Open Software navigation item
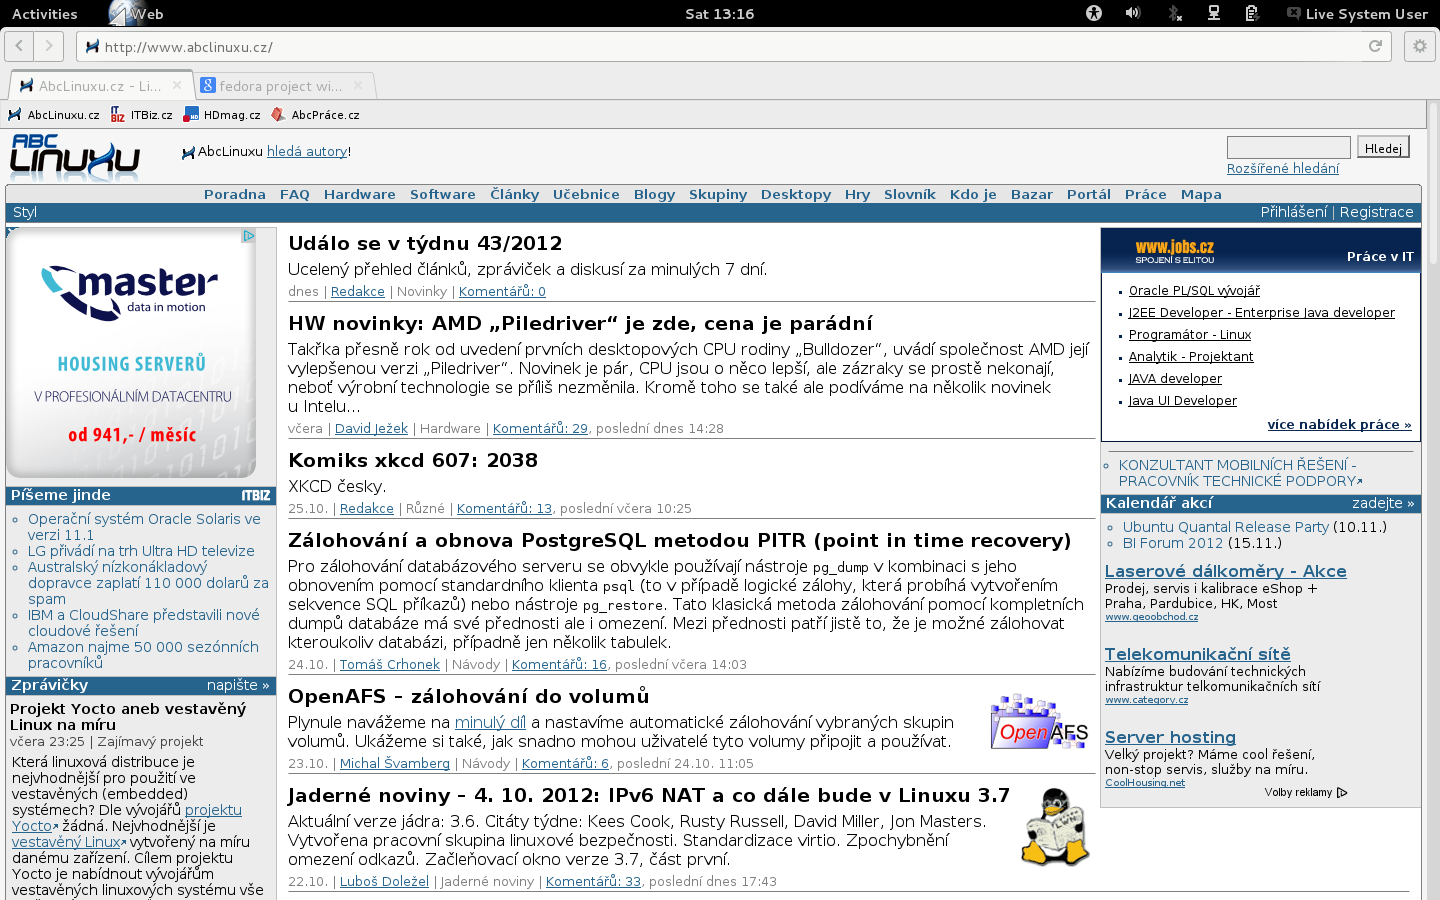This screenshot has width=1440, height=900. pos(443,194)
